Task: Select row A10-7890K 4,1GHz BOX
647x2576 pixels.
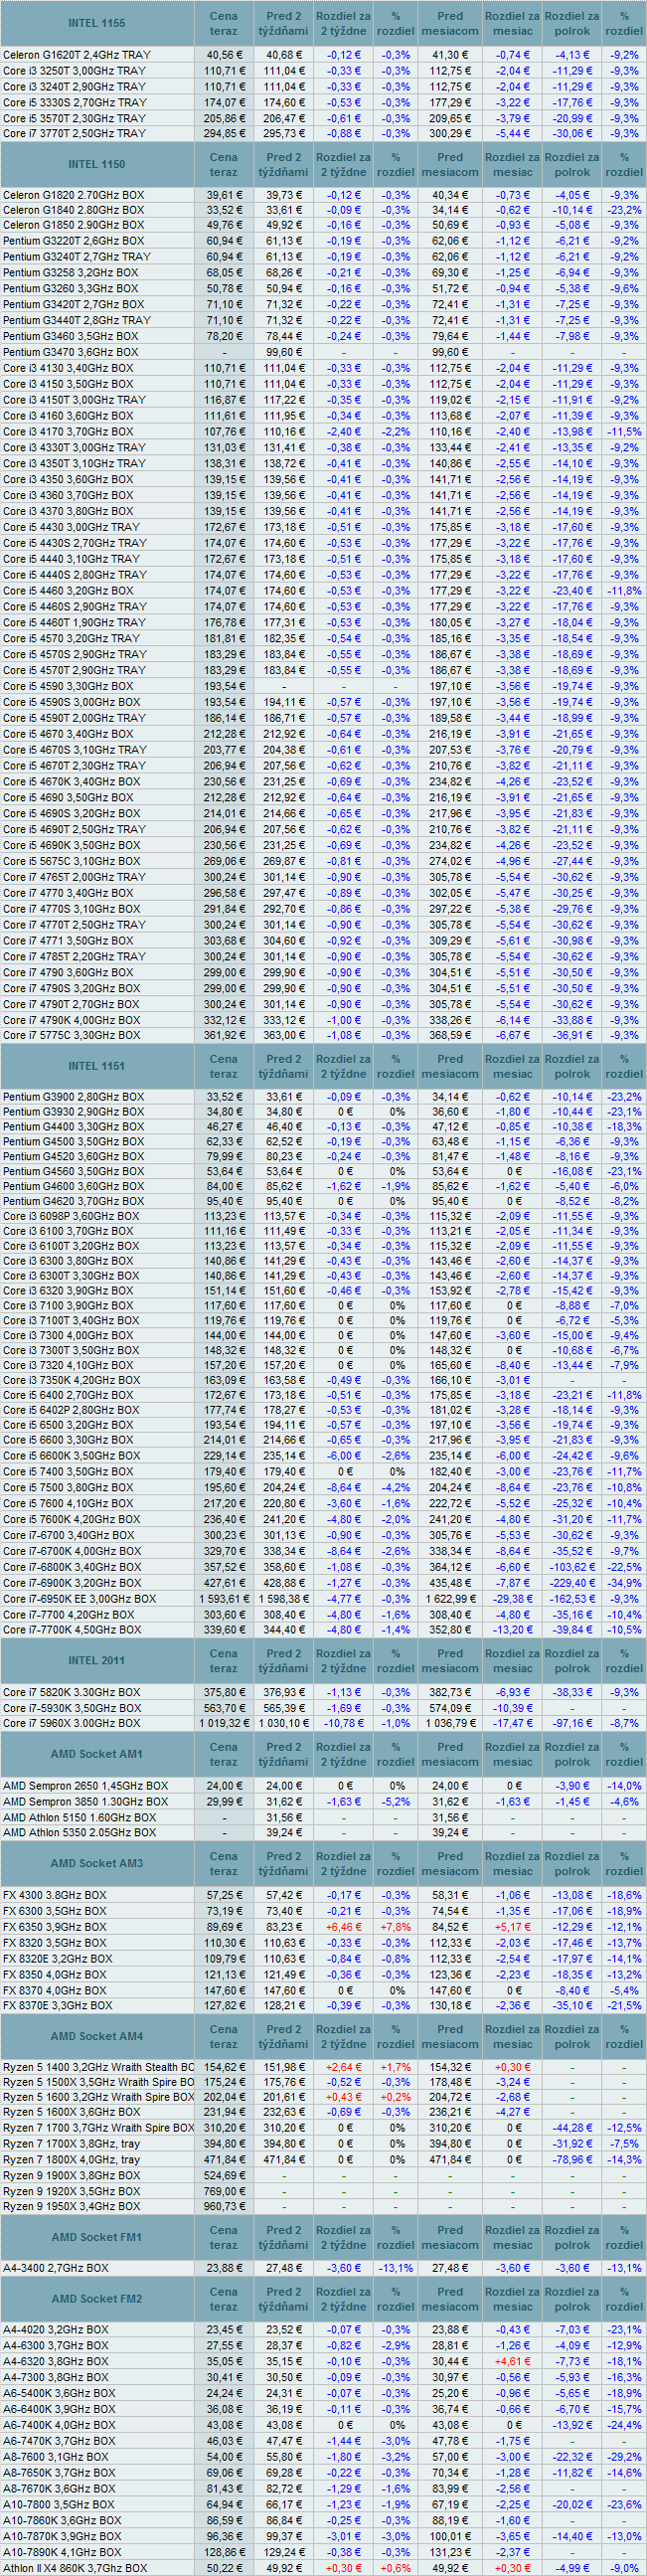Action: click(x=323, y=2552)
